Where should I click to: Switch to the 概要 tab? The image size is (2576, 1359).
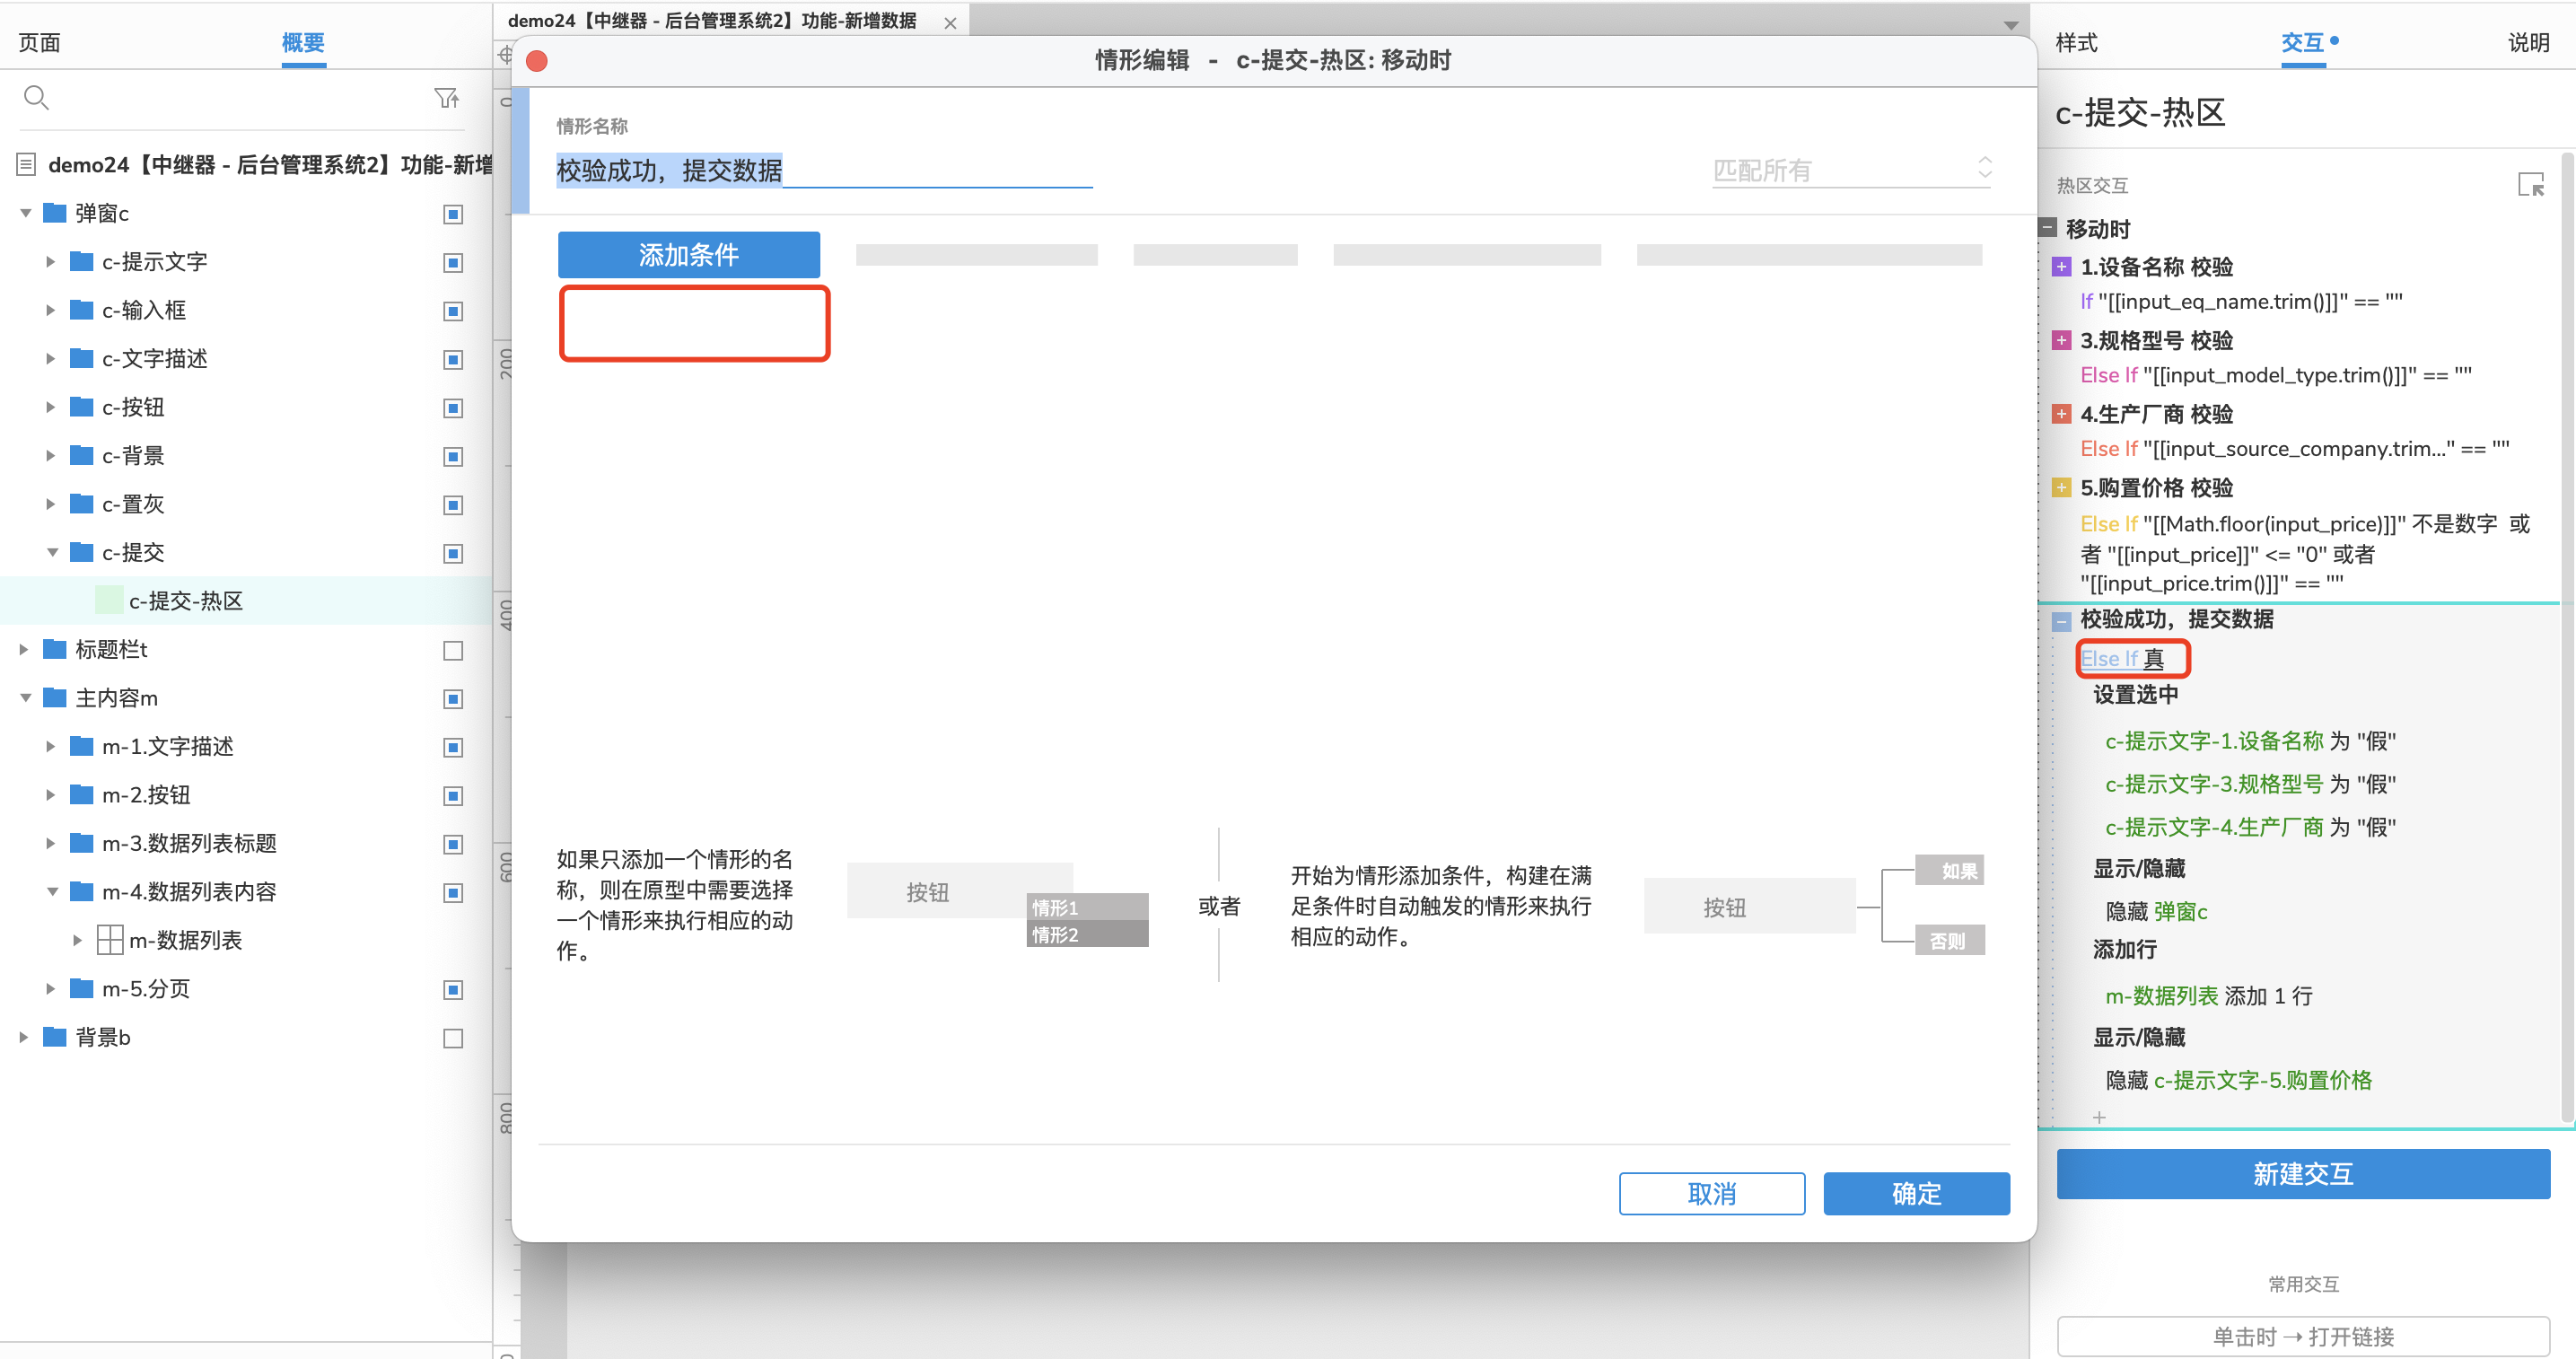coord(303,42)
